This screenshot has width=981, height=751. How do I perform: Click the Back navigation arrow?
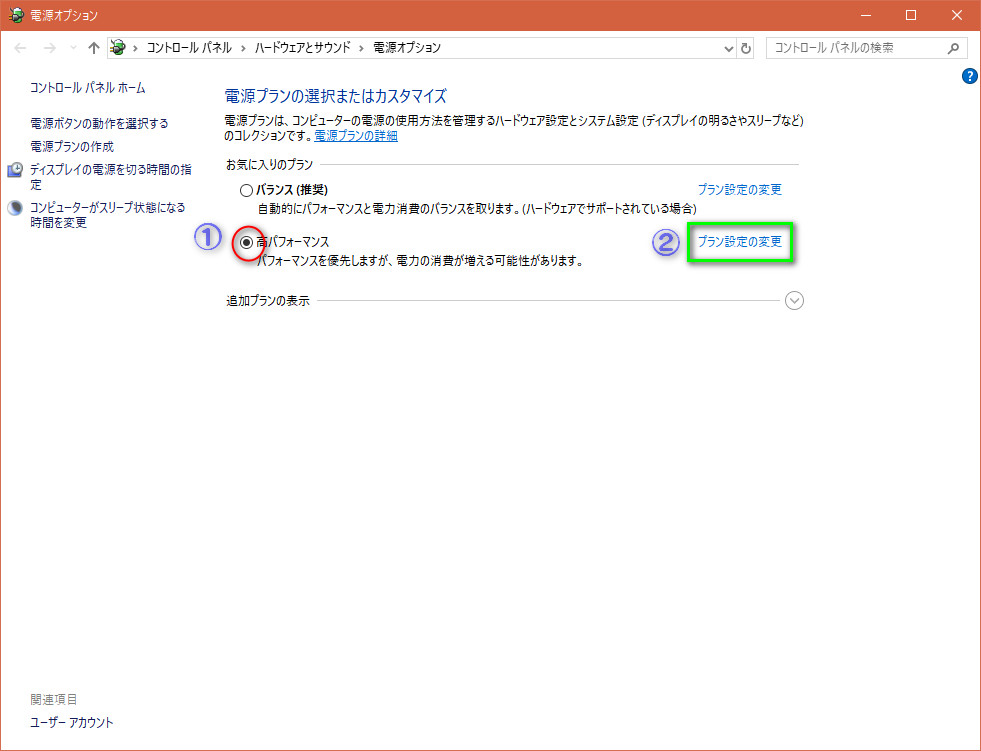[x=21, y=48]
